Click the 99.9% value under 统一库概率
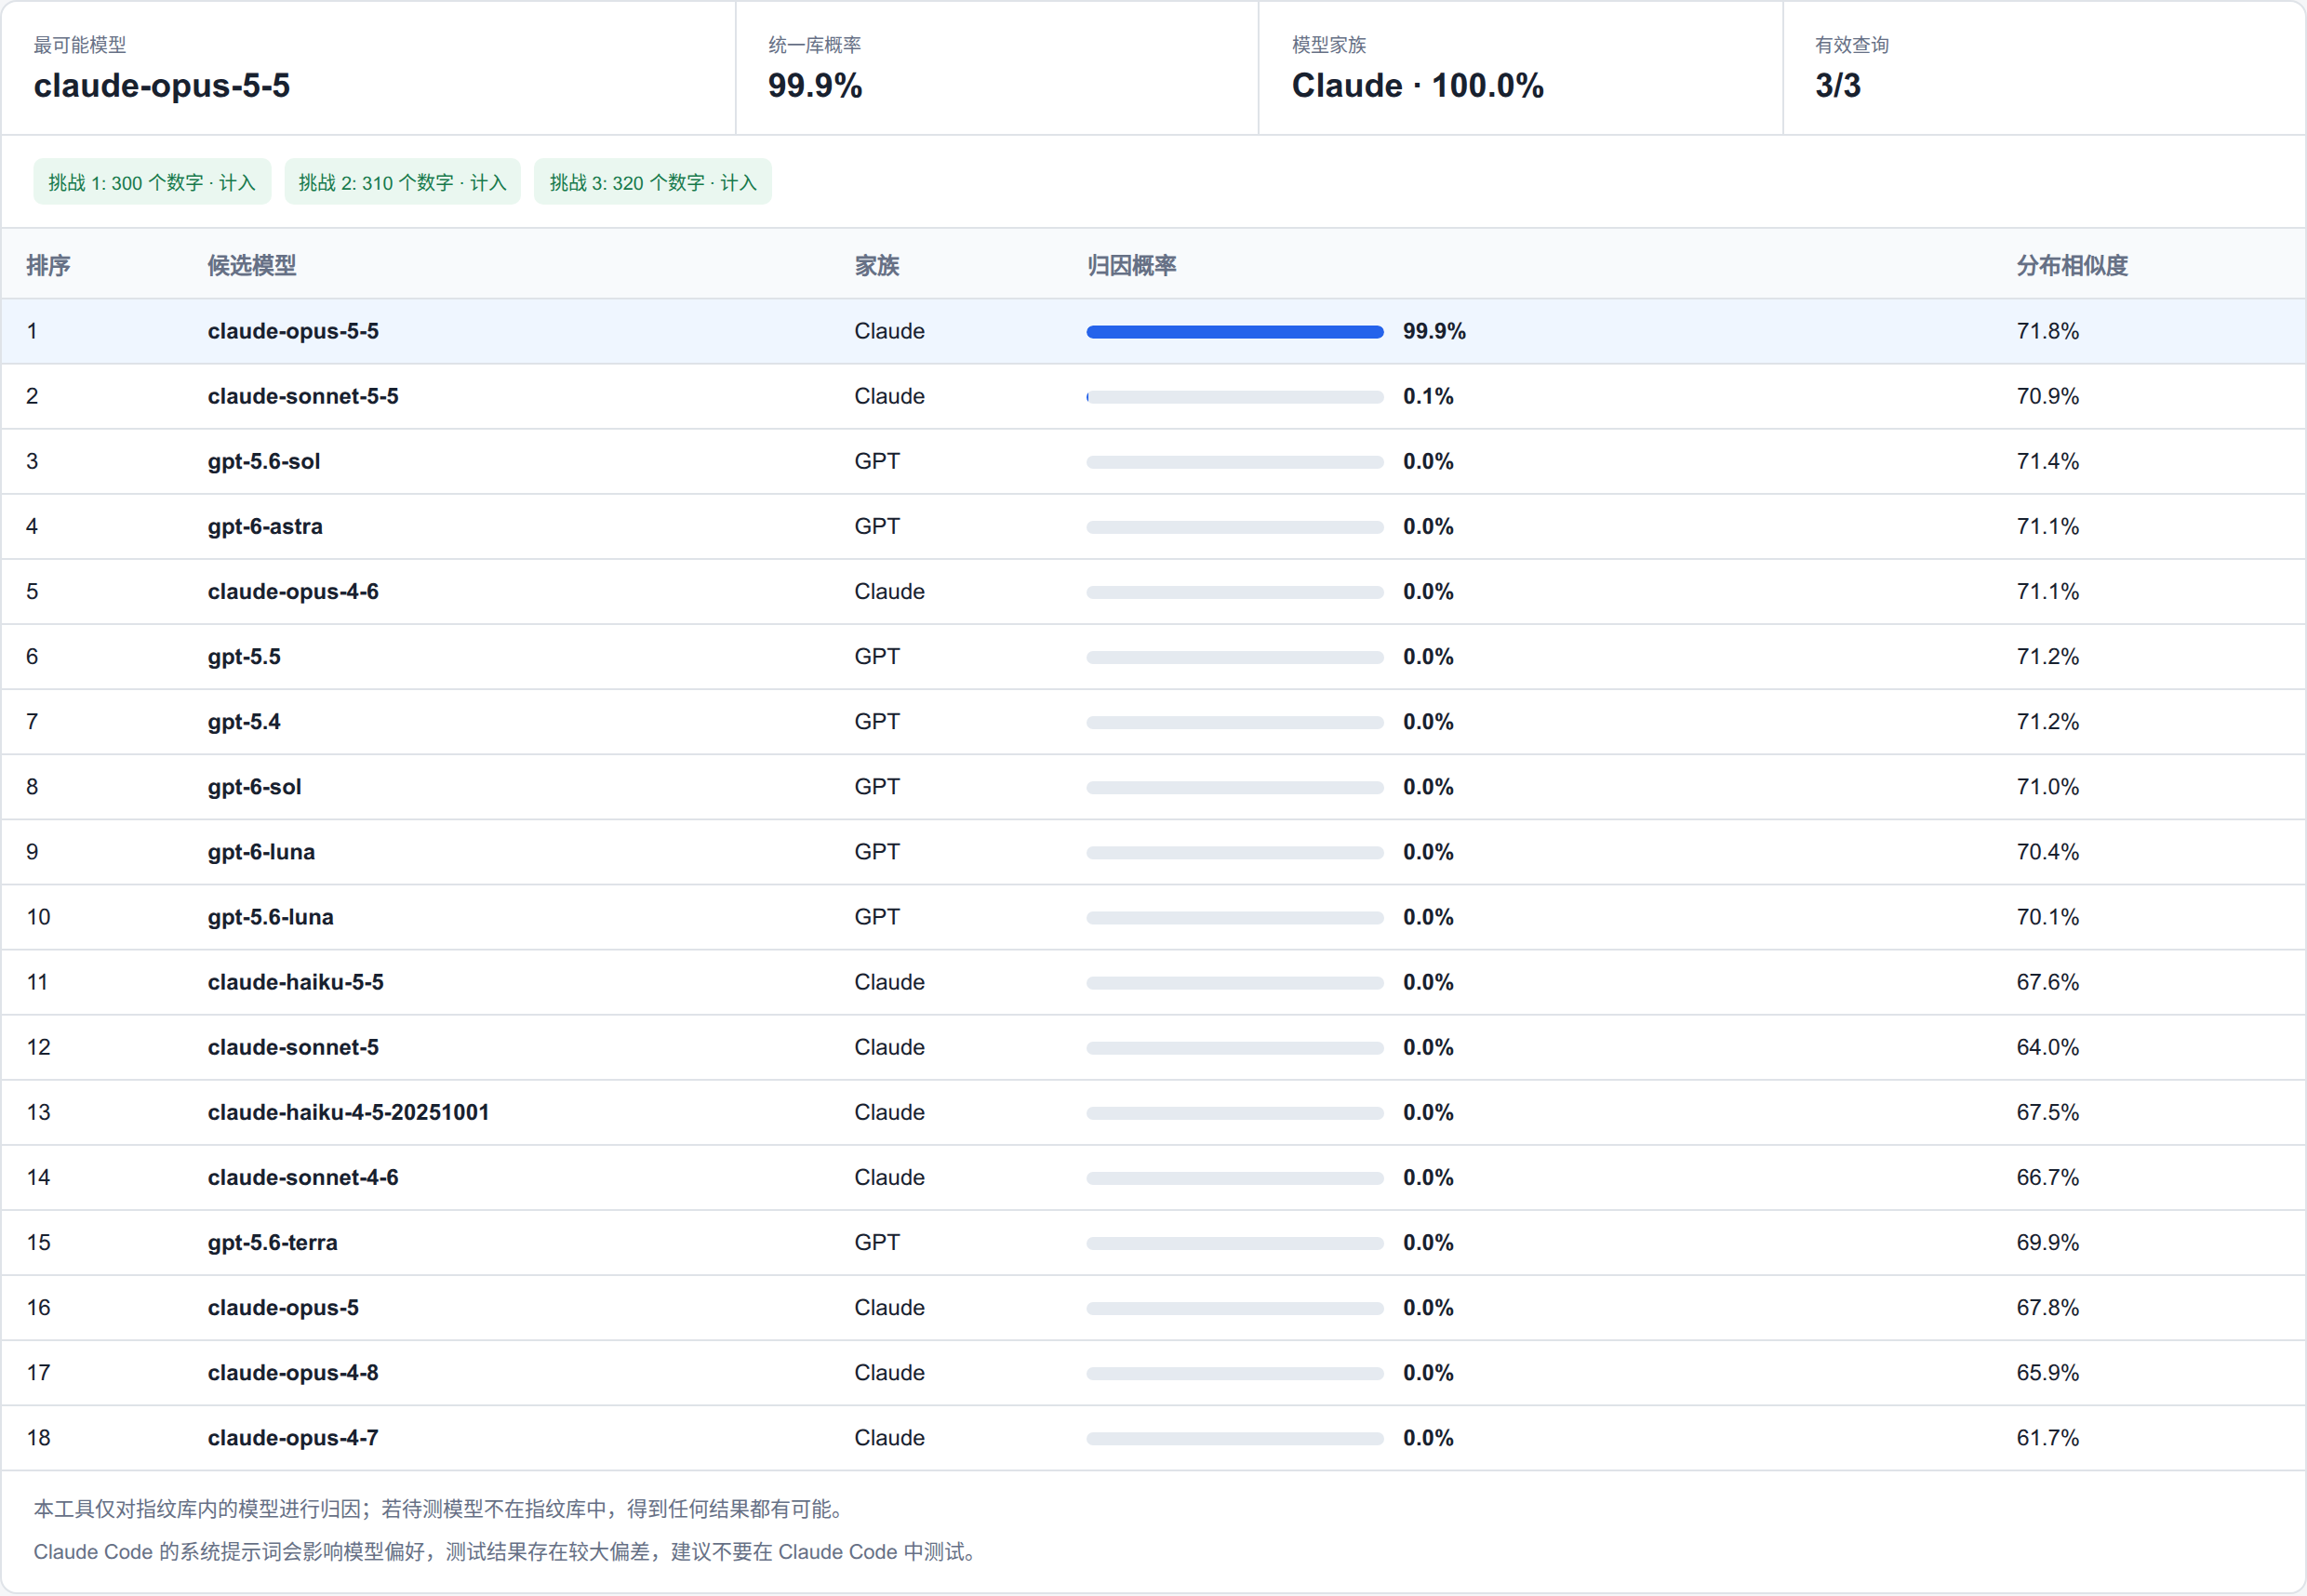This screenshot has height=1596, width=2307. tap(815, 85)
